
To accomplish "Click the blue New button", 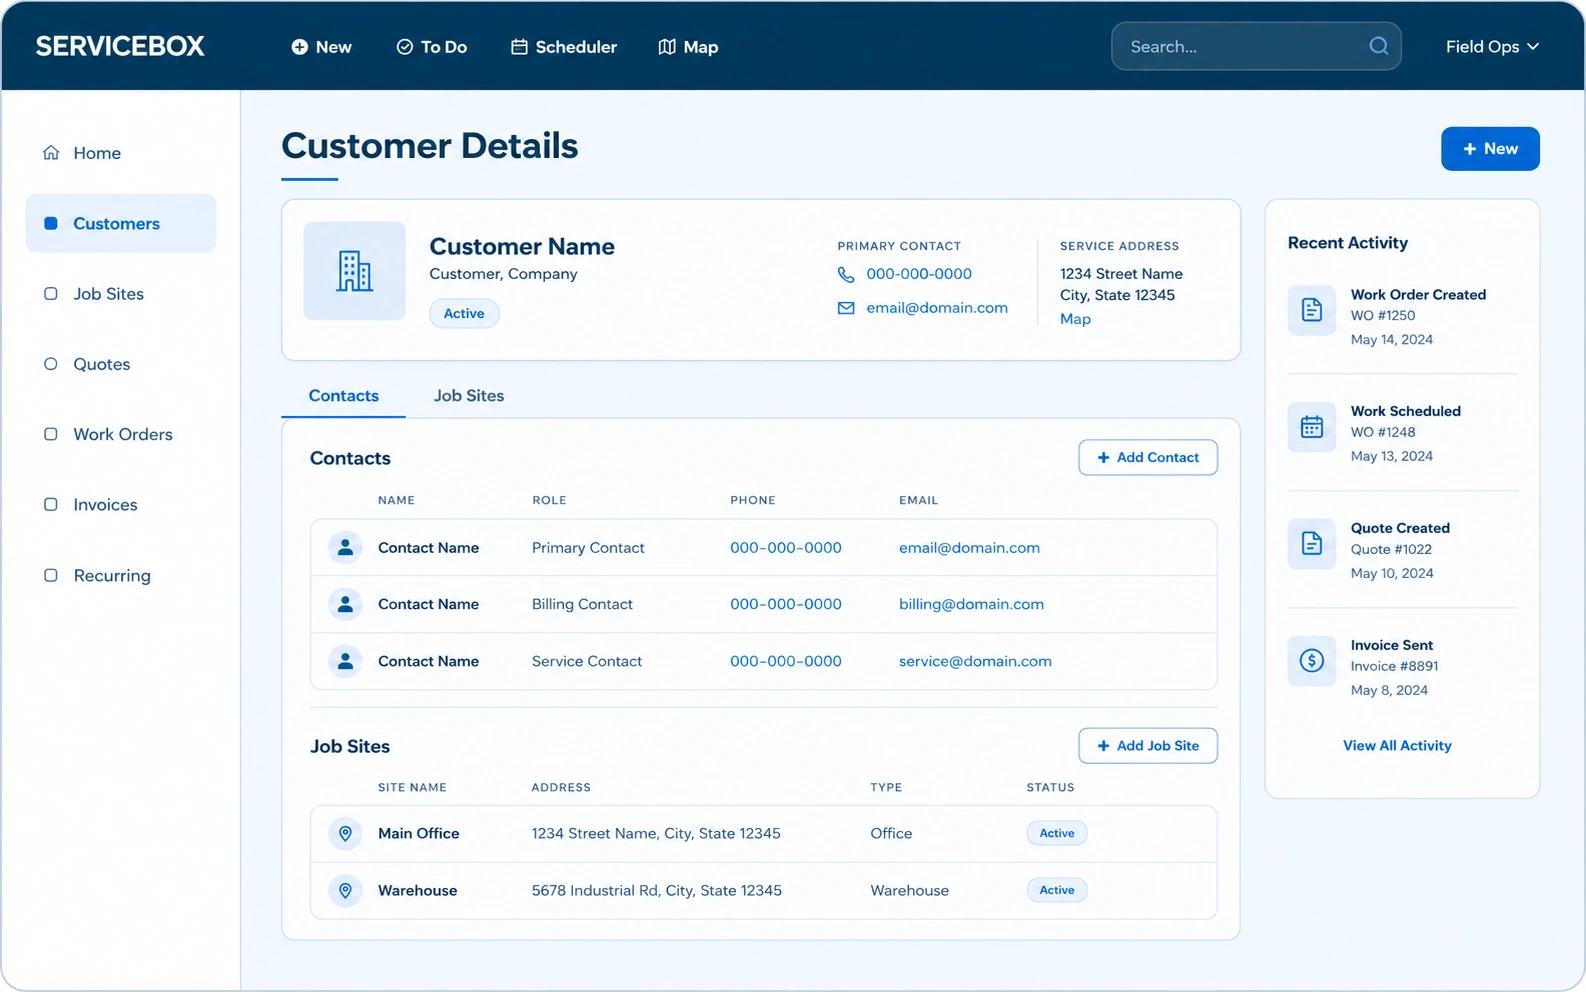I will tap(1490, 149).
